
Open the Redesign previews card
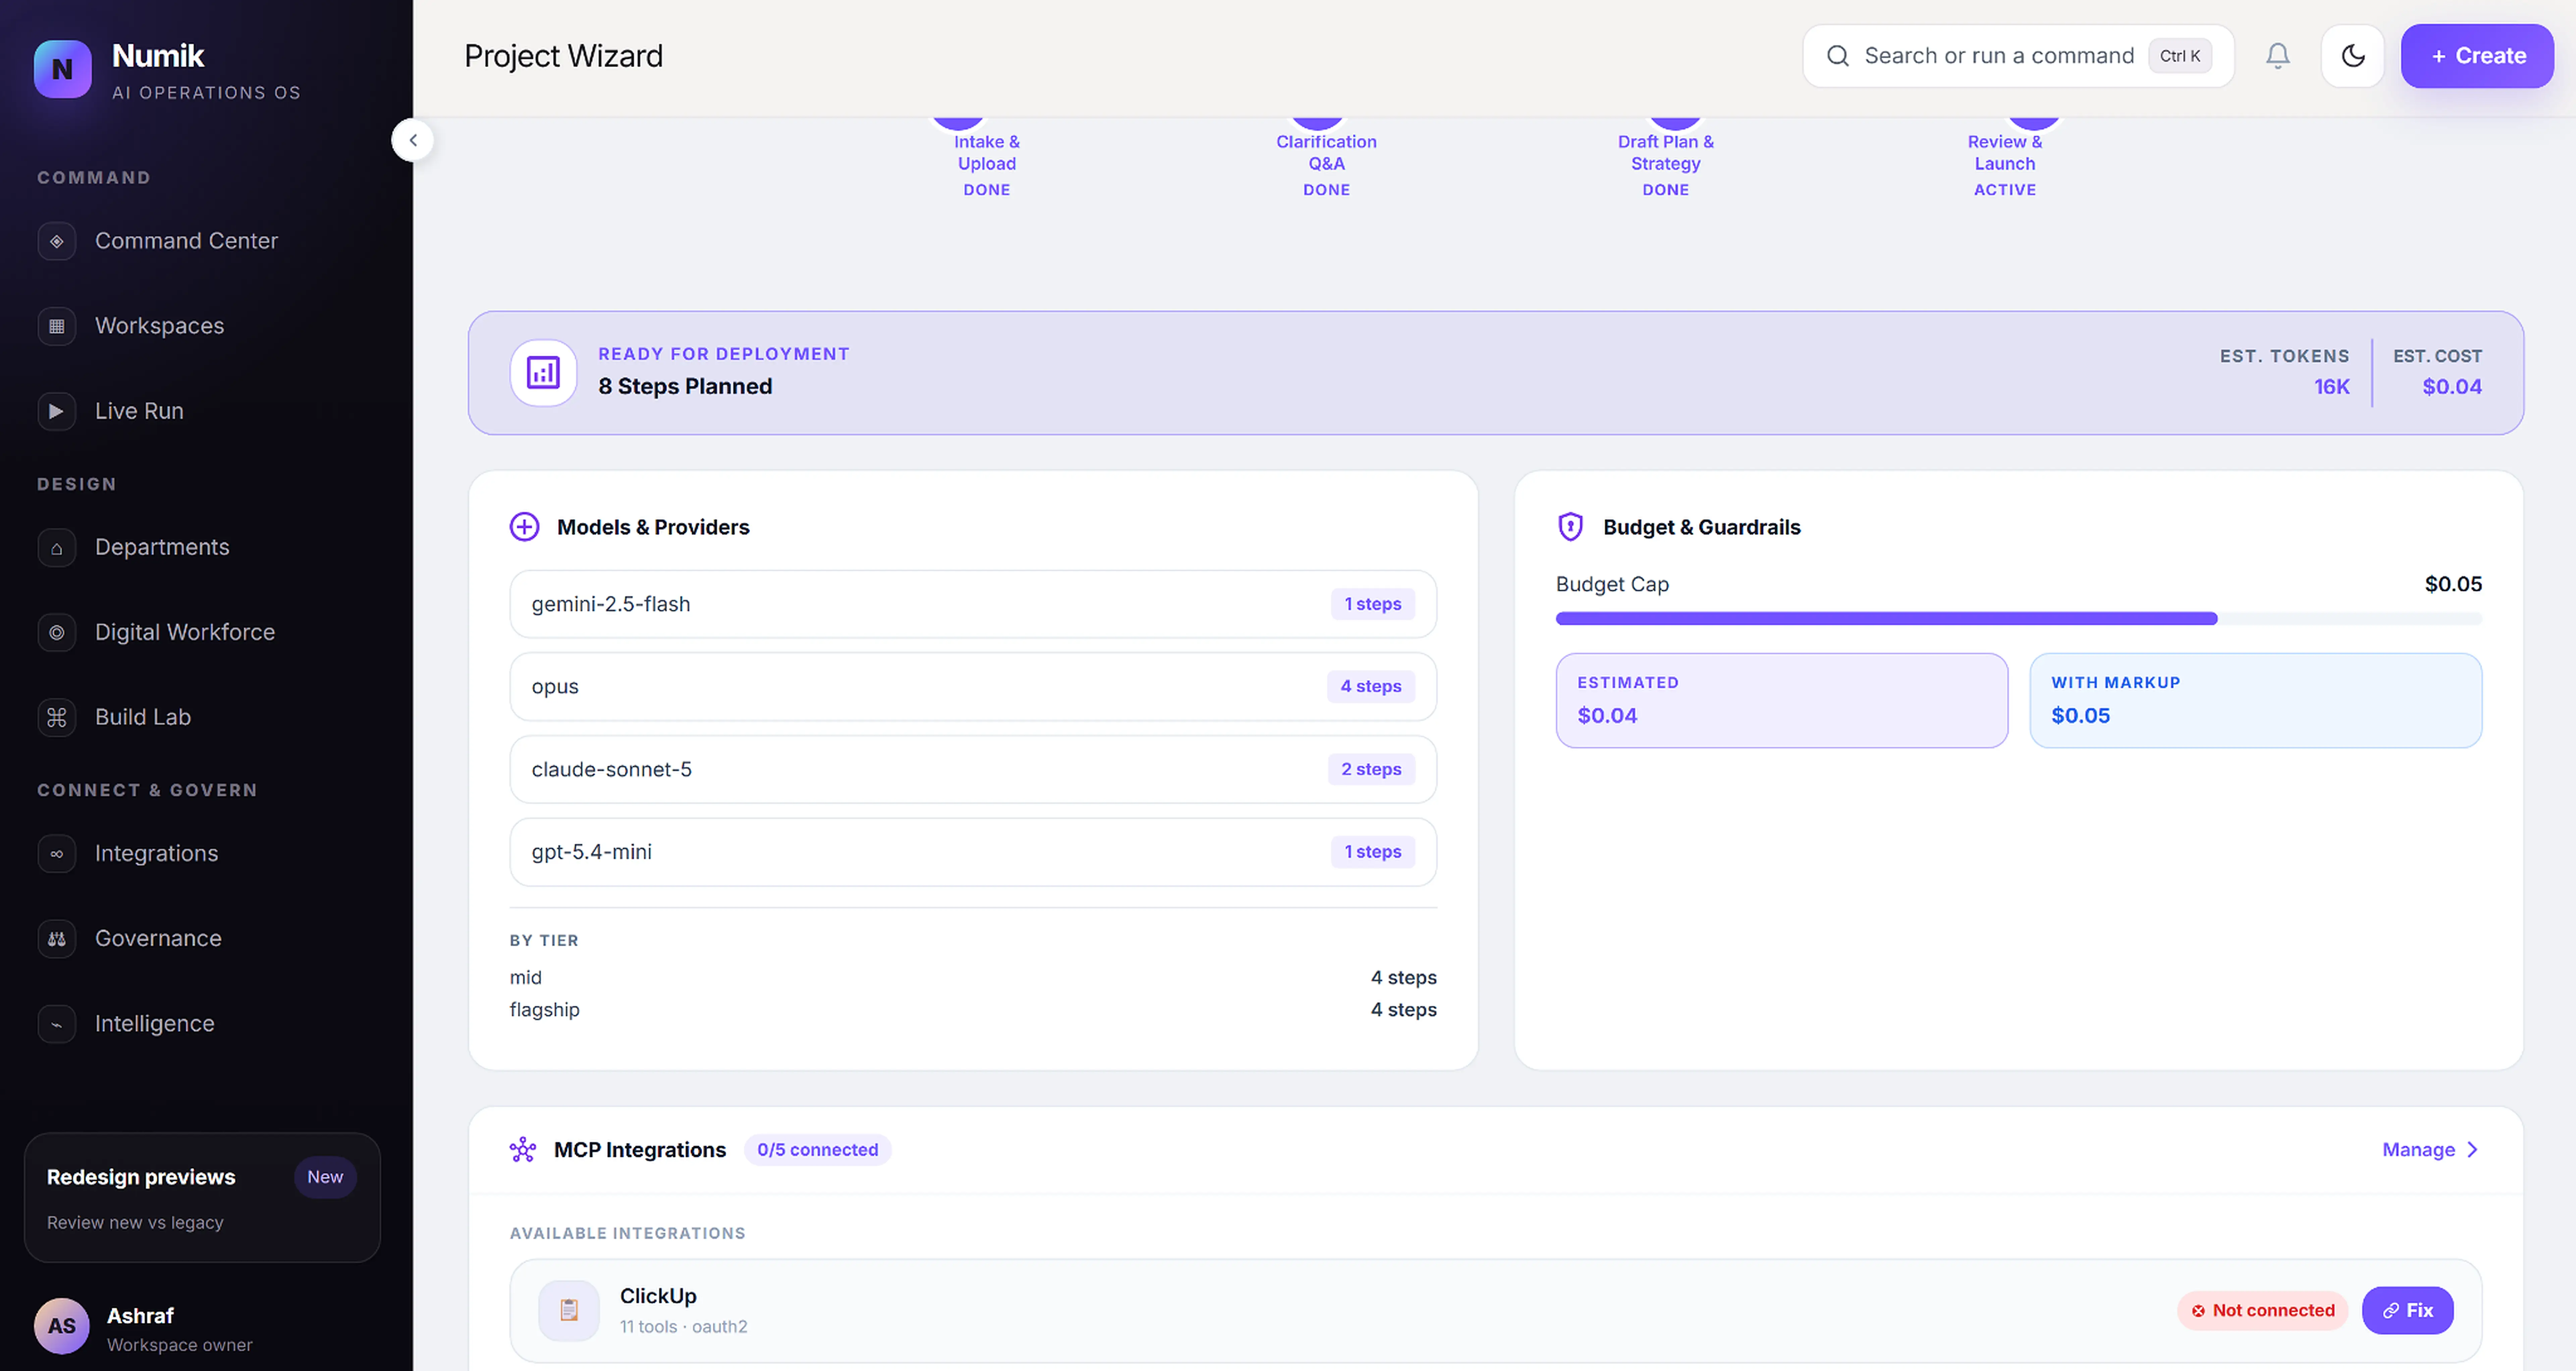pyautogui.click(x=202, y=1197)
